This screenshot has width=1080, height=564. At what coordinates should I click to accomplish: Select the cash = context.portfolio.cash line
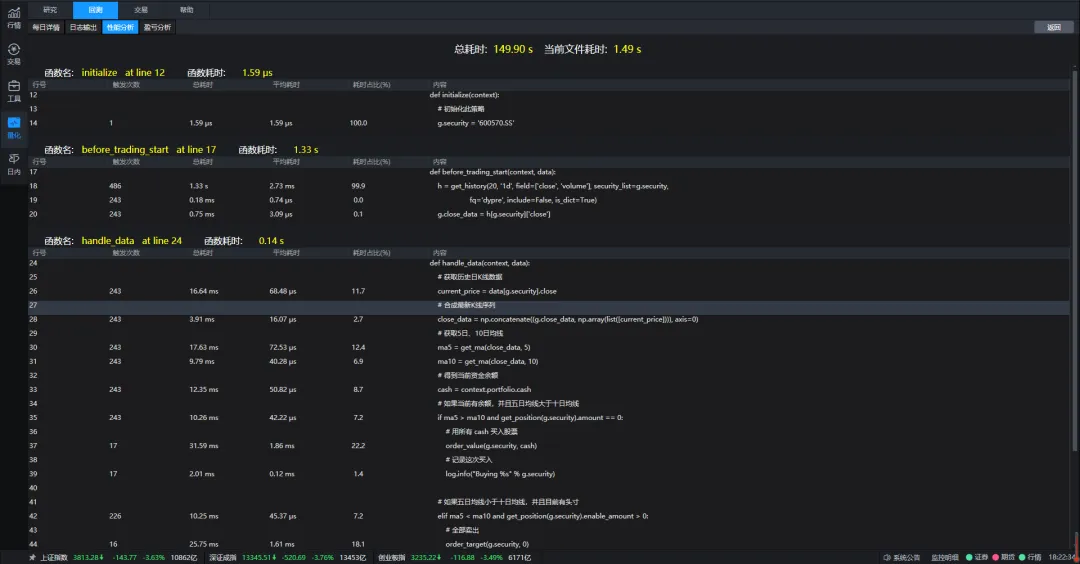pos(484,390)
